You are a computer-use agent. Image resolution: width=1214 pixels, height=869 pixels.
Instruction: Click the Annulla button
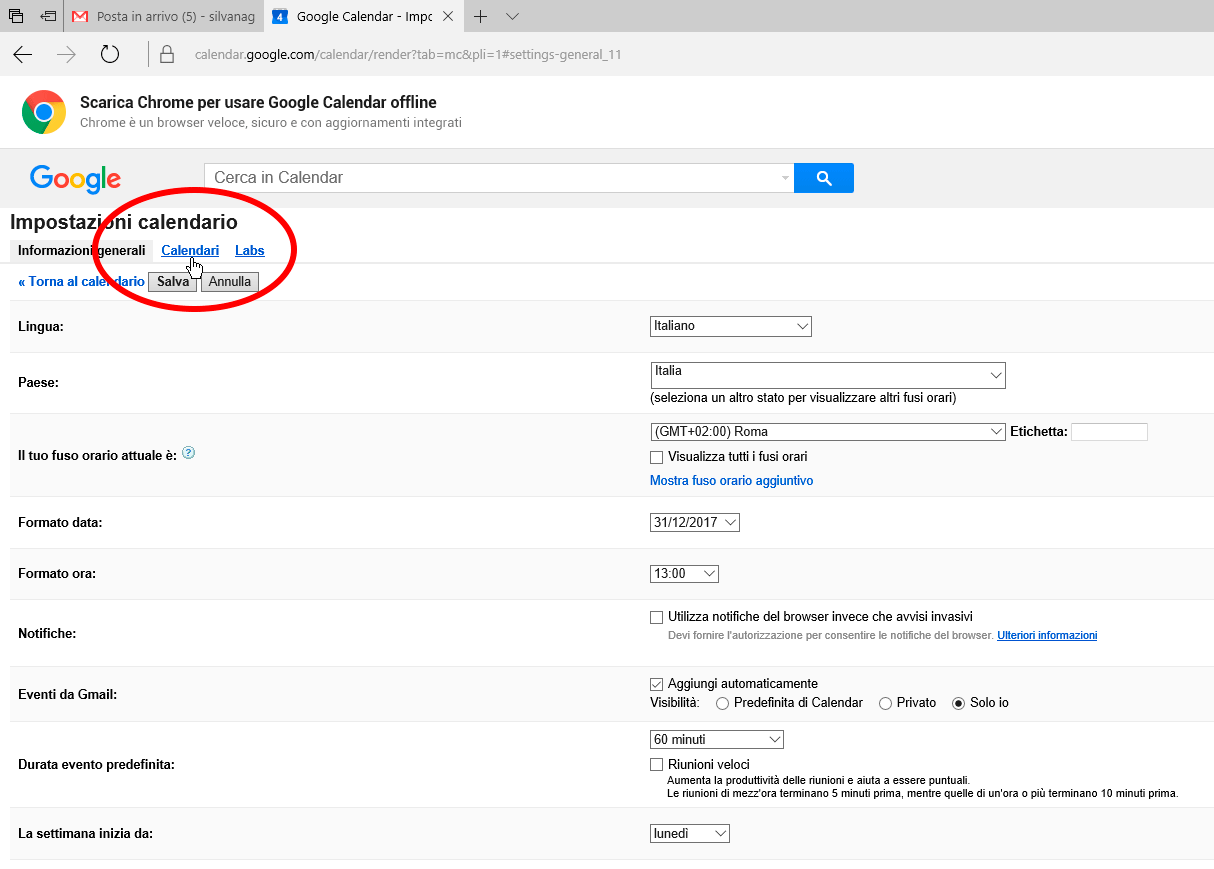(230, 282)
